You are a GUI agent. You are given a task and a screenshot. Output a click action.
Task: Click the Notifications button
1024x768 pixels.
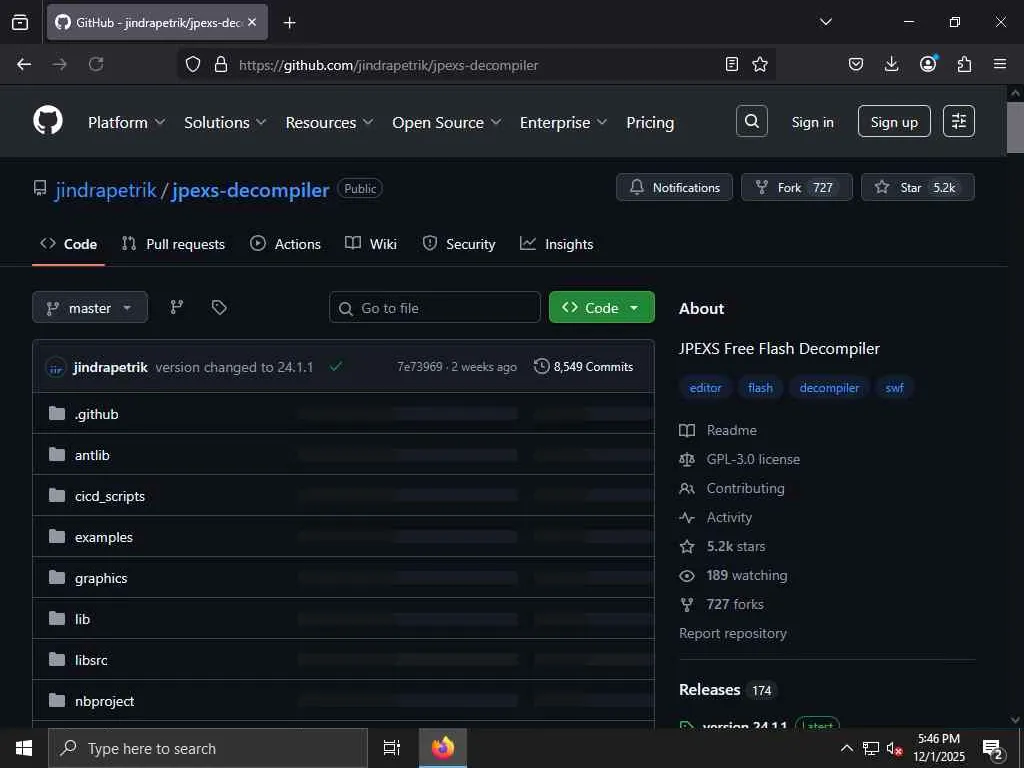(x=674, y=187)
